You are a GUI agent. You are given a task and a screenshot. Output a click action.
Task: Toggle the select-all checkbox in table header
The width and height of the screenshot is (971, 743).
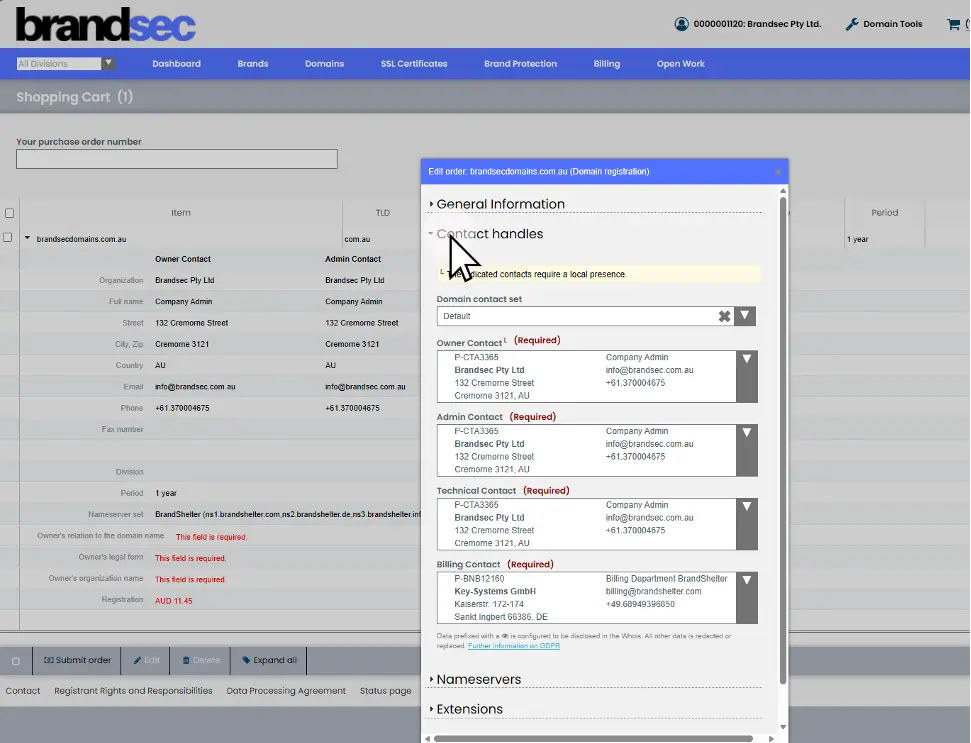pyautogui.click(x=9, y=213)
